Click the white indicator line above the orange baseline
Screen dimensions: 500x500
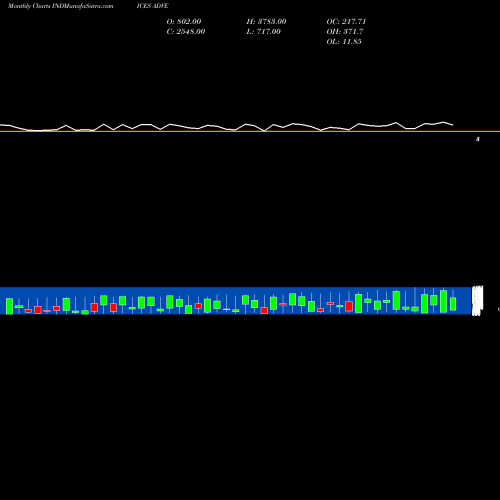coord(227,127)
